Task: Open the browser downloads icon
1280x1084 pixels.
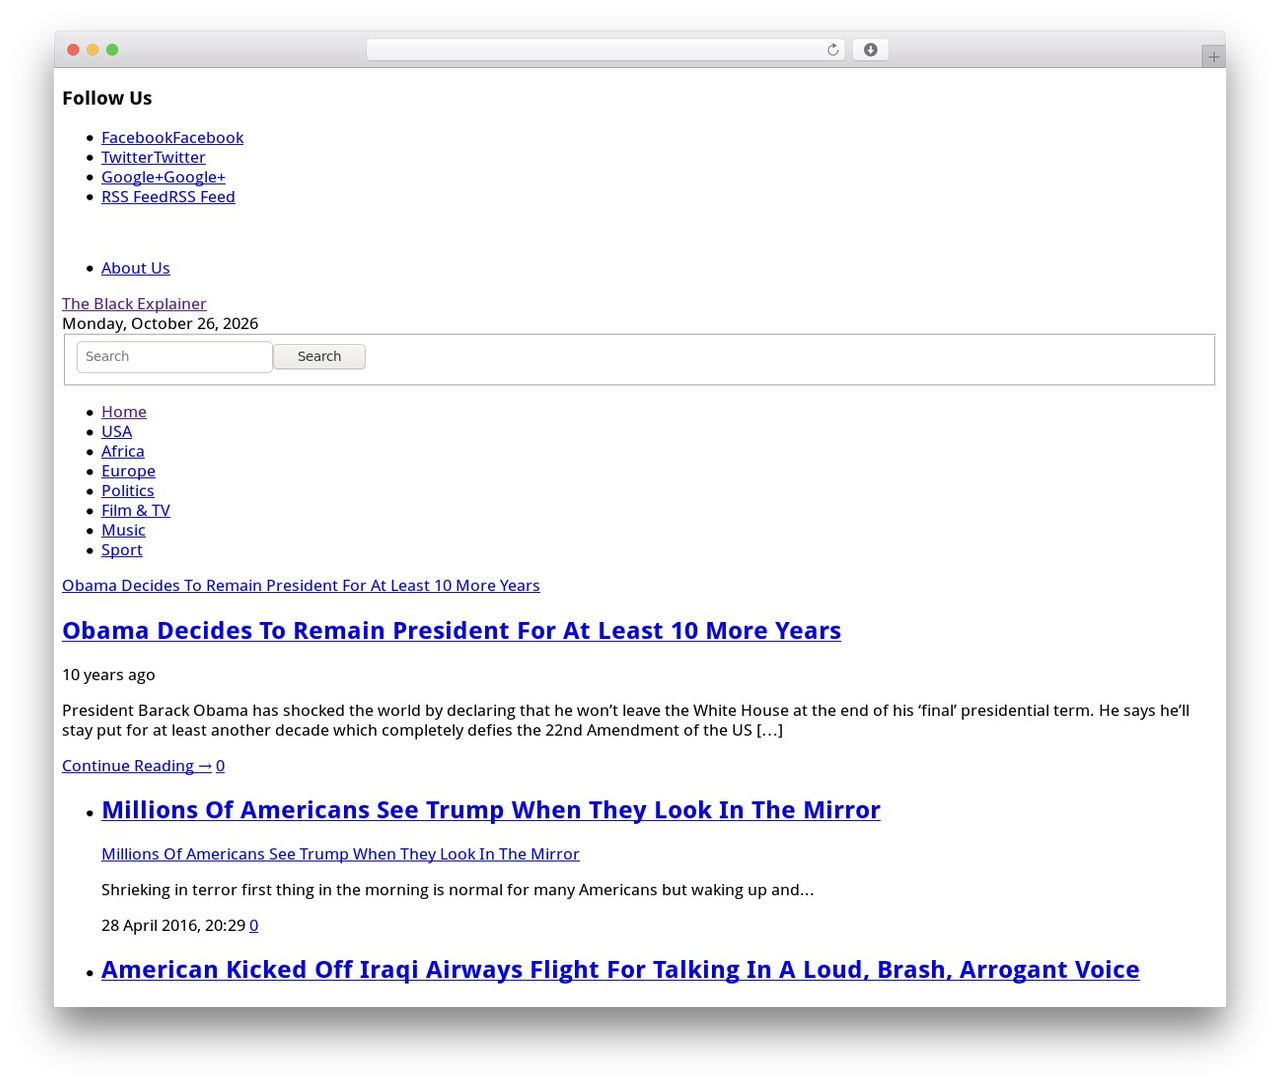Action: click(x=870, y=50)
